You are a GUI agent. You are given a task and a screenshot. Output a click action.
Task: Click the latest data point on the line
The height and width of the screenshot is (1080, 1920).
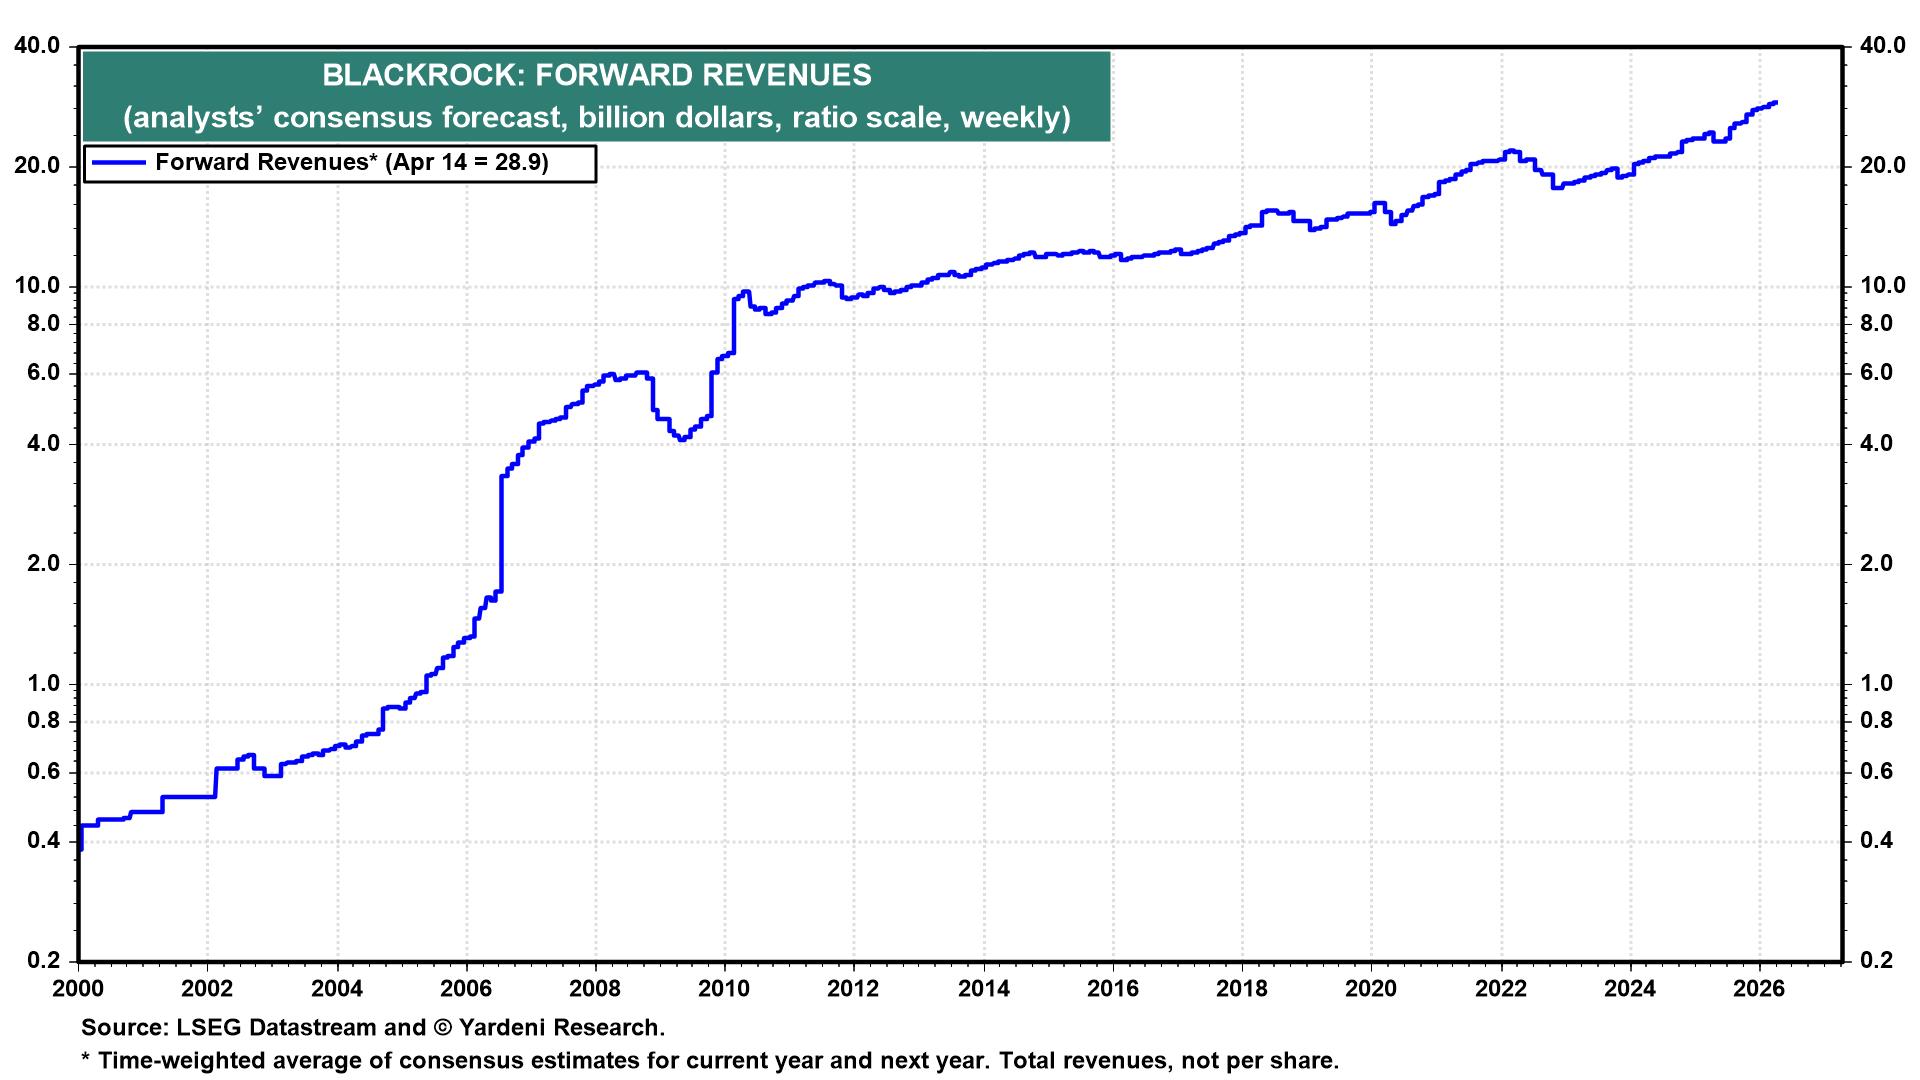1775,102
